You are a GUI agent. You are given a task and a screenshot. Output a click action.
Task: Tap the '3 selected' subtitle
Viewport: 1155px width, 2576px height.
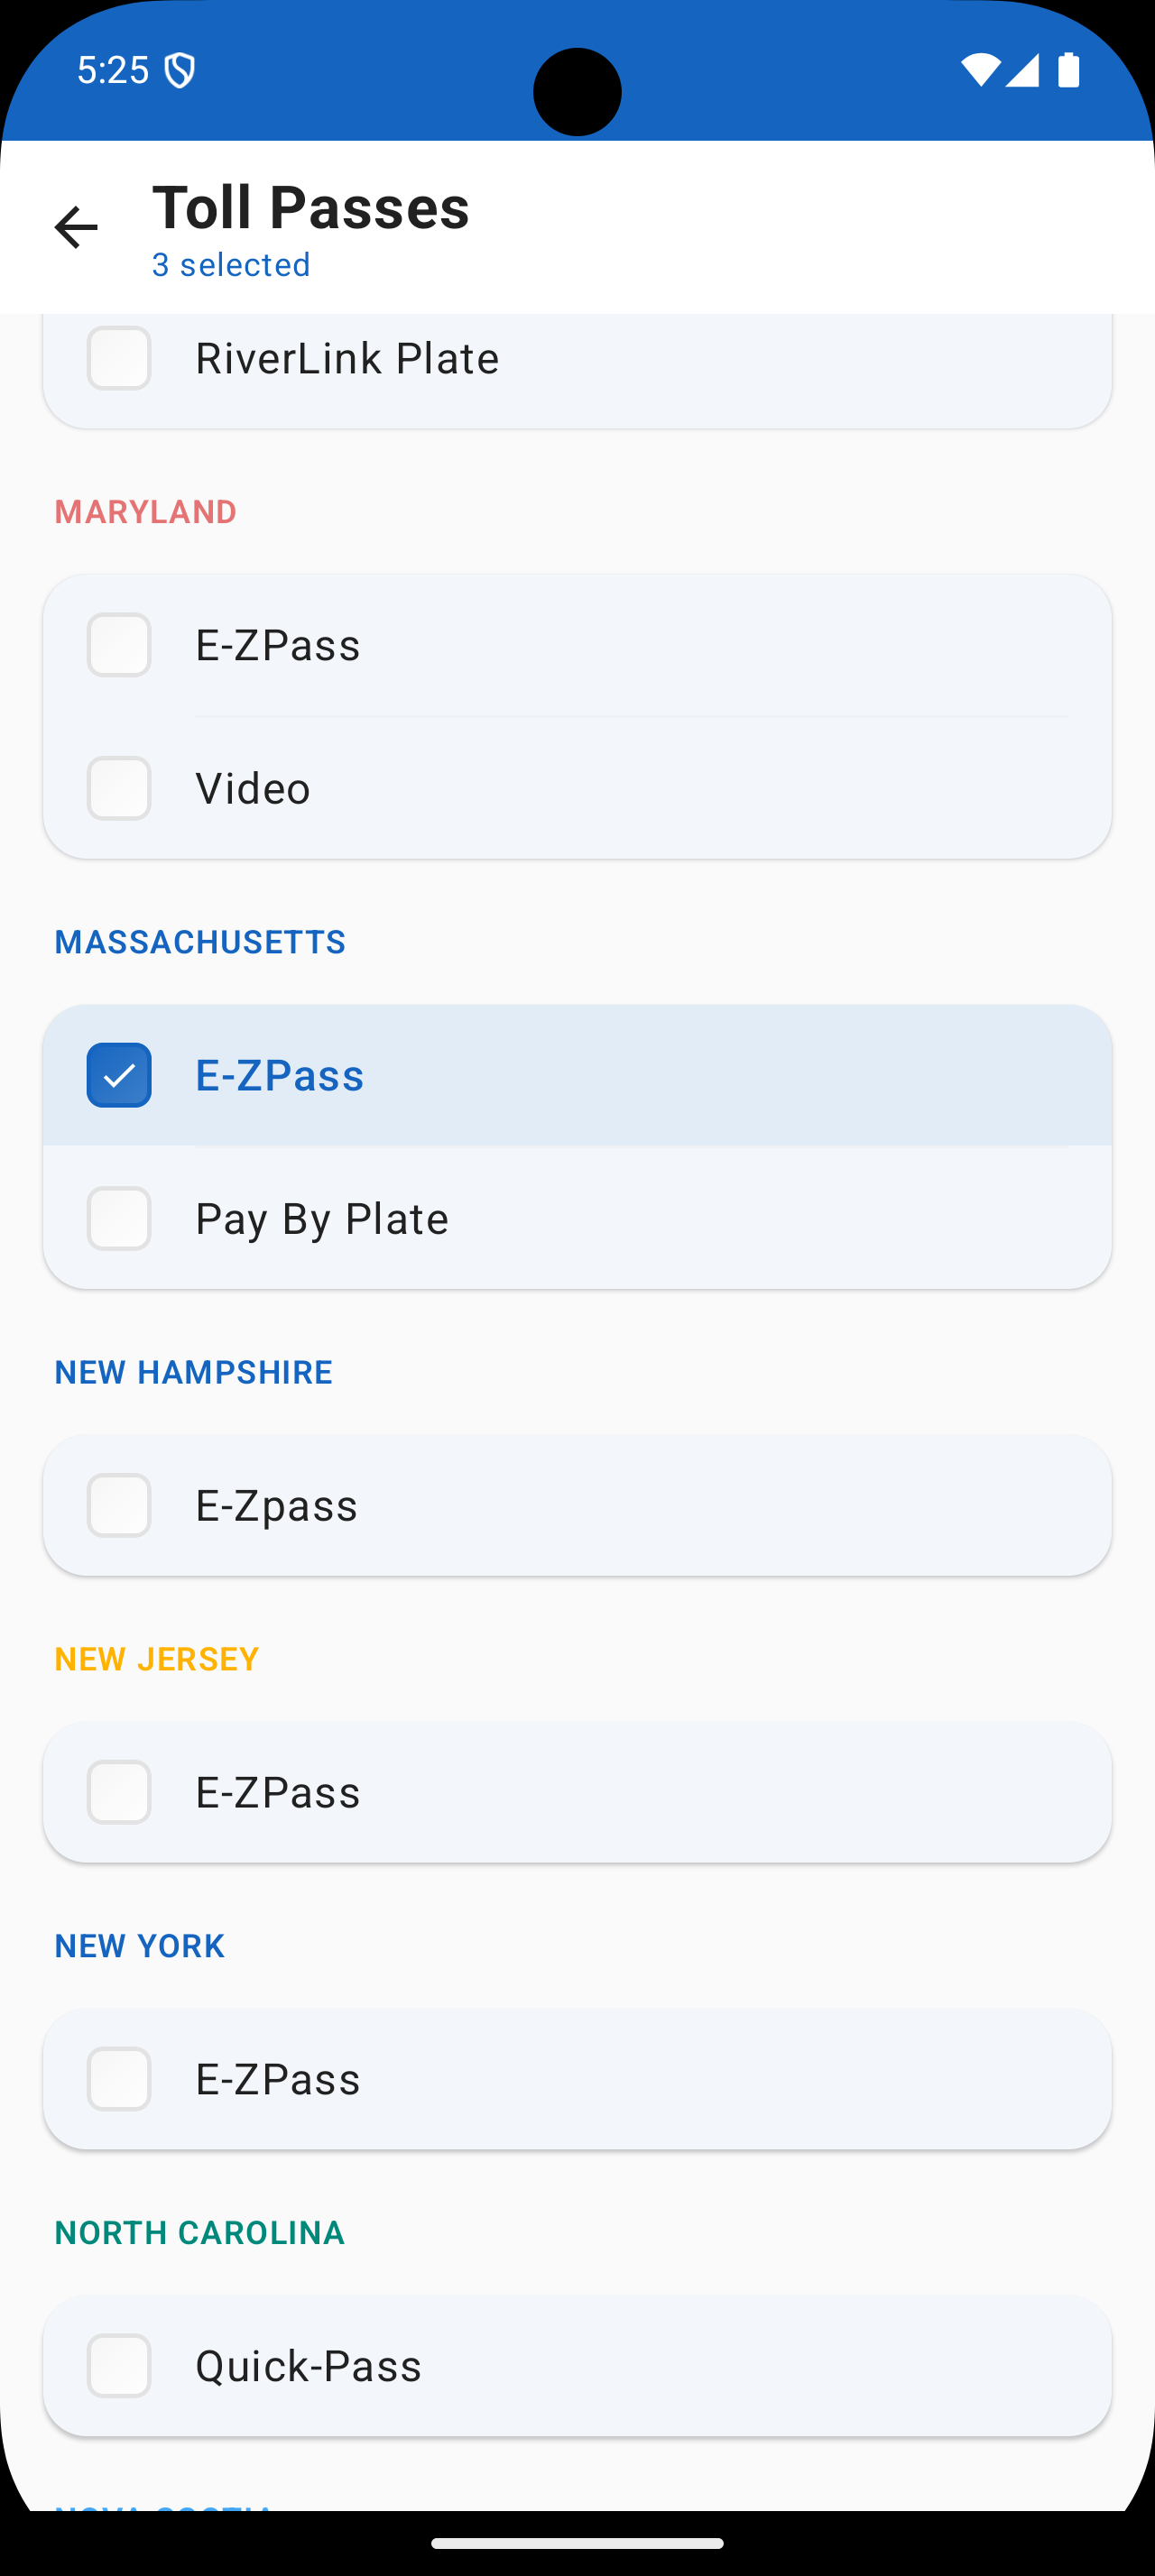click(x=231, y=265)
